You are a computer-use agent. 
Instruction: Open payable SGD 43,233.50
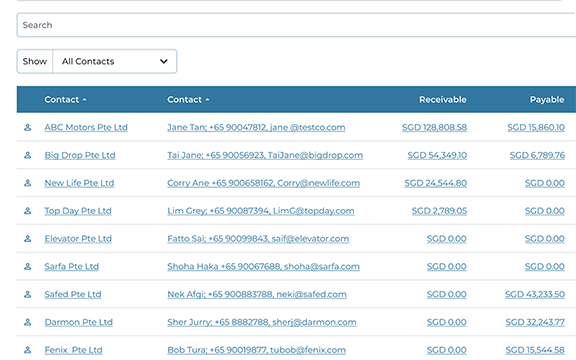[x=535, y=294]
